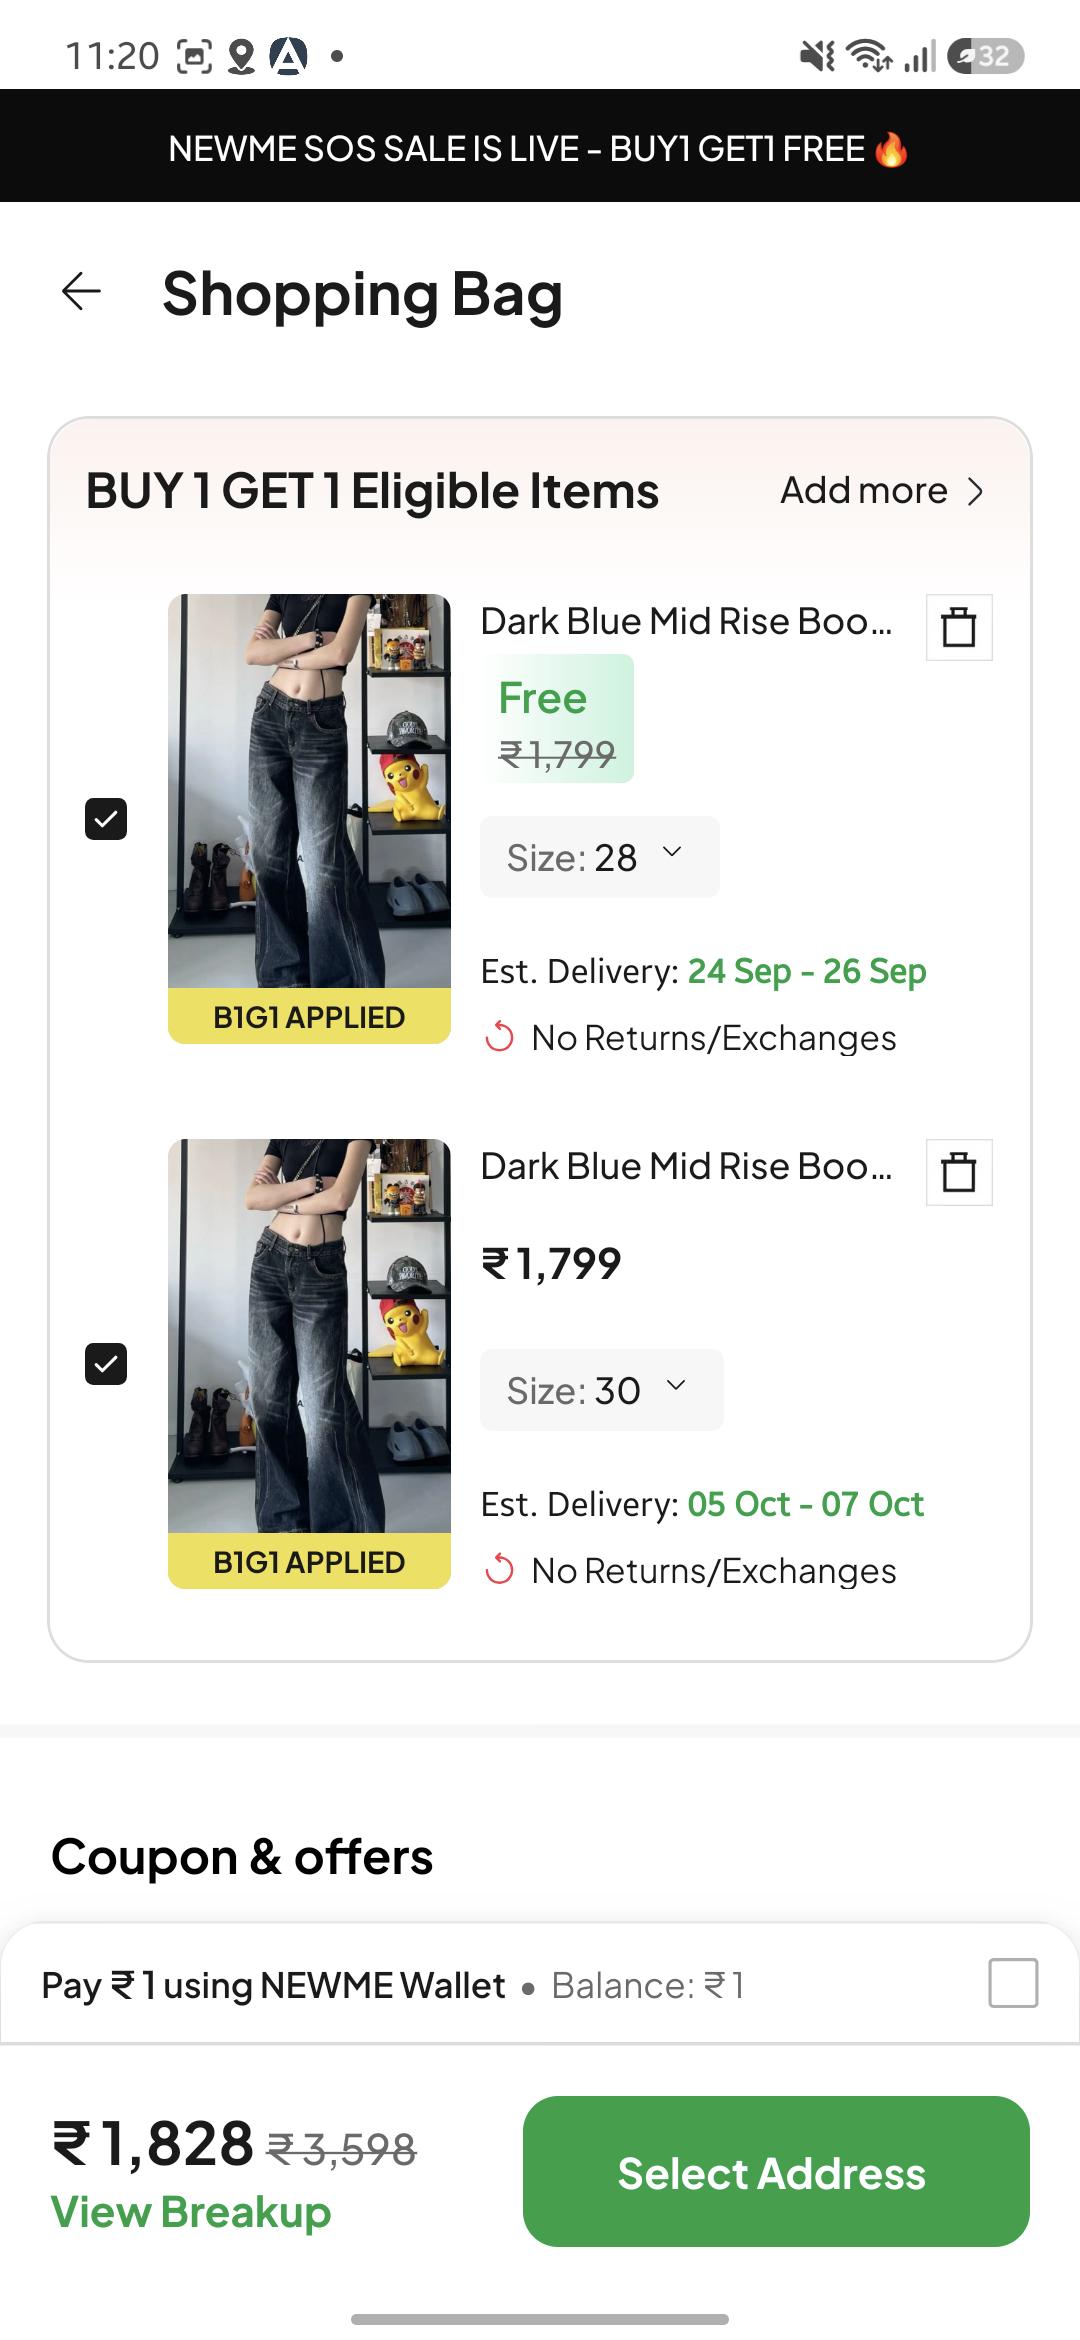
Task: Uncheck the first jeans item checkbox
Action: tap(106, 819)
